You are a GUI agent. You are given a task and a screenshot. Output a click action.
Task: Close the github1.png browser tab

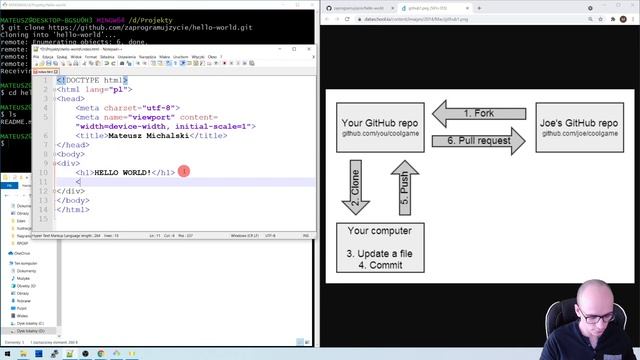coord(467,8)
